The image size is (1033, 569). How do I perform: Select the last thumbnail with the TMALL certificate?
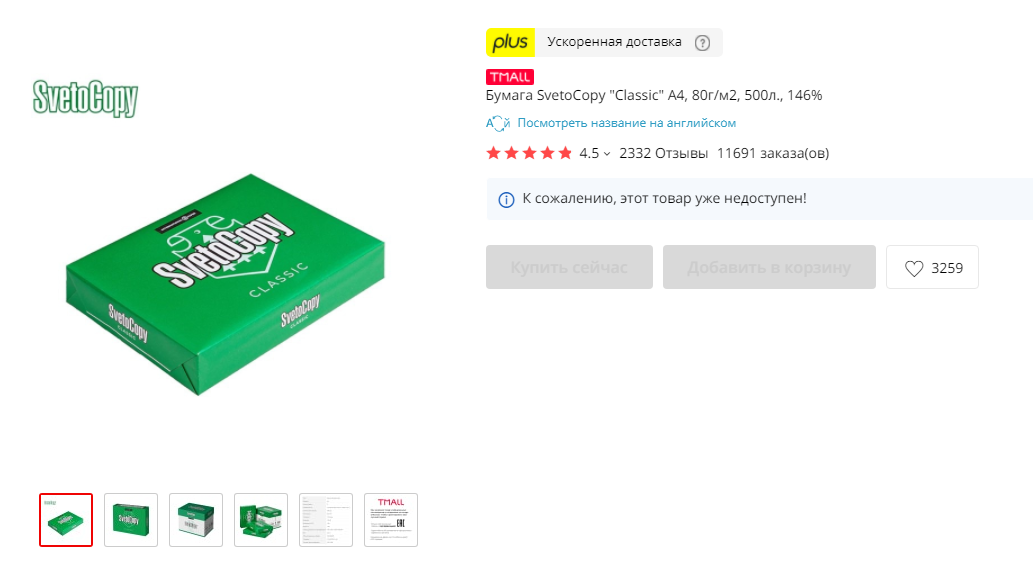391,520
